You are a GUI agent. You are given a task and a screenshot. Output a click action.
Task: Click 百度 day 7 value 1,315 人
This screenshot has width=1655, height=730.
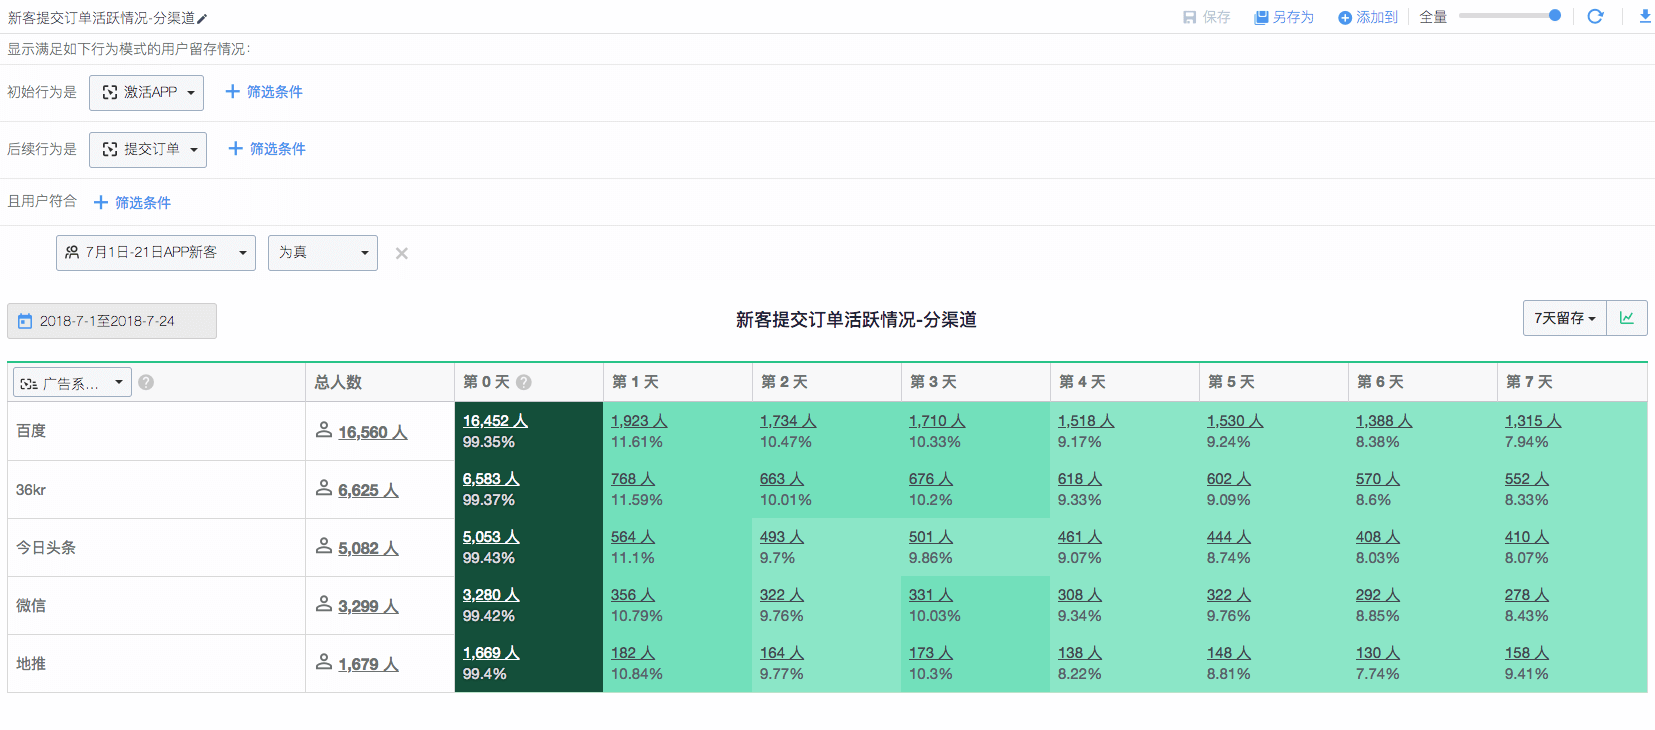(1533, 421)
